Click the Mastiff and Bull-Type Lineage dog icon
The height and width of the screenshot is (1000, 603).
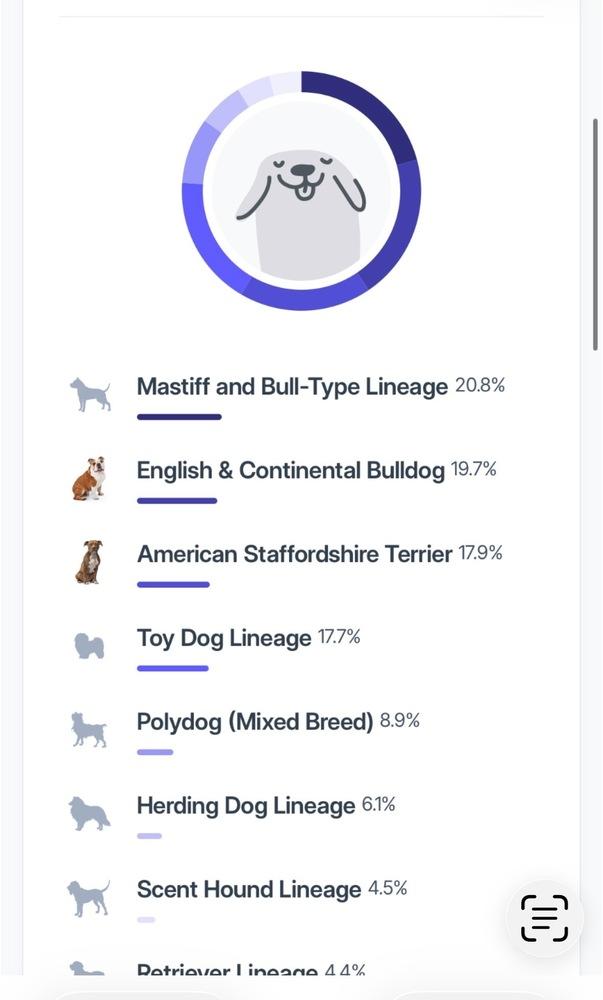coord(90,394)
